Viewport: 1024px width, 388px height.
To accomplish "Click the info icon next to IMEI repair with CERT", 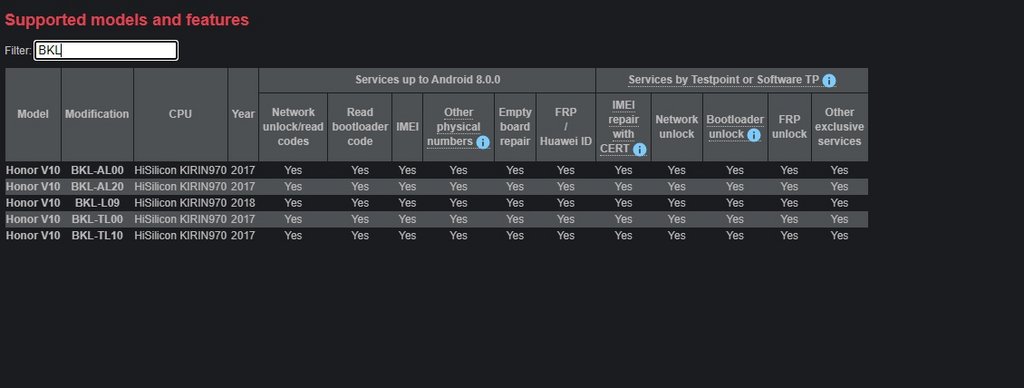I will point(639,149).
